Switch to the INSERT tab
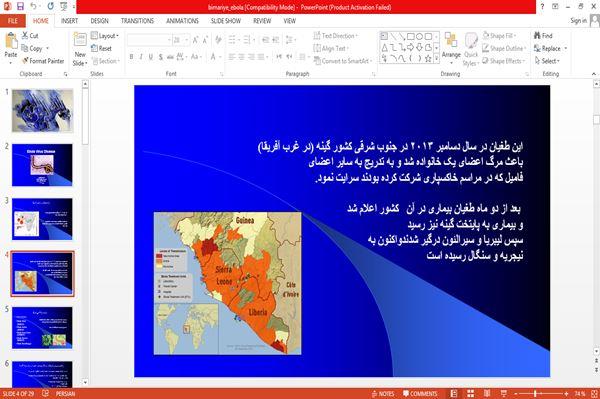The height and width of the screenshot is (399, 600). coord(69,21)
